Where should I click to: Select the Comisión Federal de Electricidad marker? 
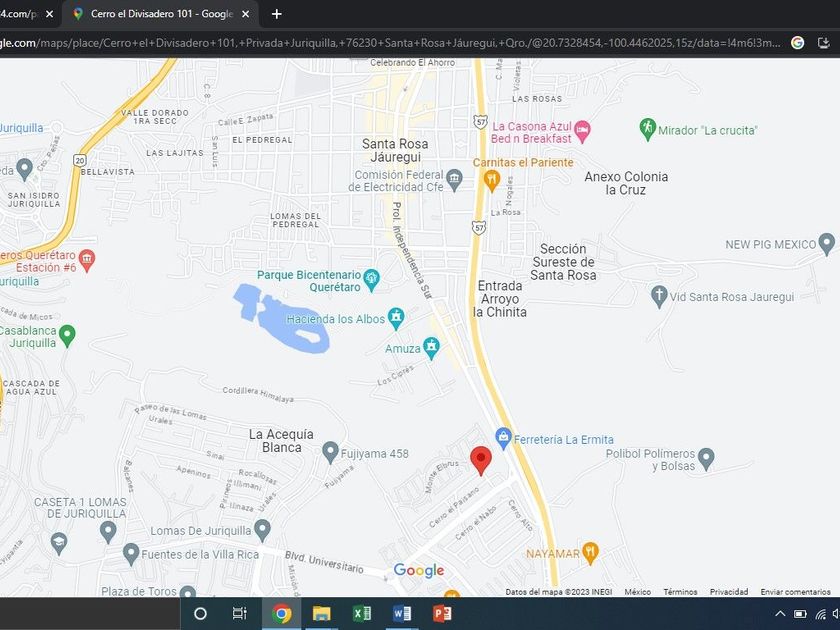[x=454, y=181]
